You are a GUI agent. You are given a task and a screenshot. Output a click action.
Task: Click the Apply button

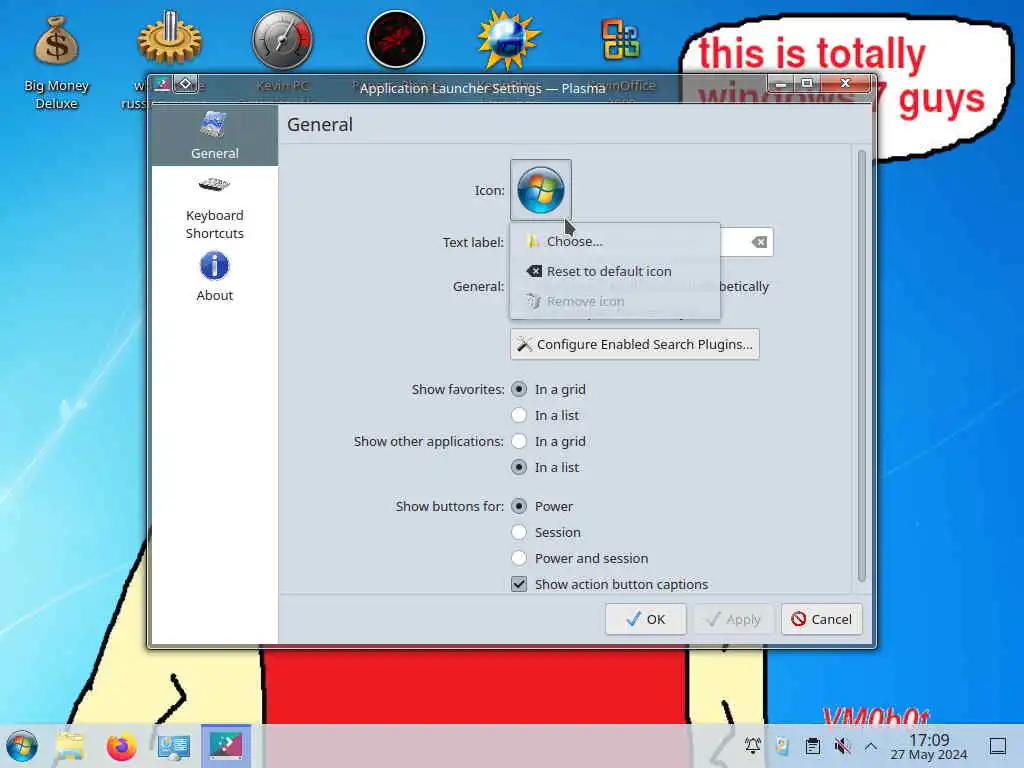click(x=734, y=619)
